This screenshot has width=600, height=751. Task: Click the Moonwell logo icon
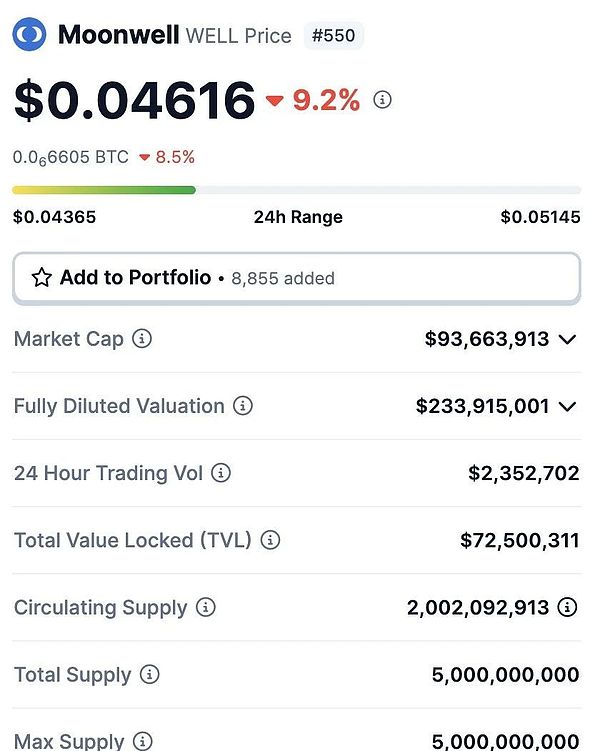click(x=29, y=35)
